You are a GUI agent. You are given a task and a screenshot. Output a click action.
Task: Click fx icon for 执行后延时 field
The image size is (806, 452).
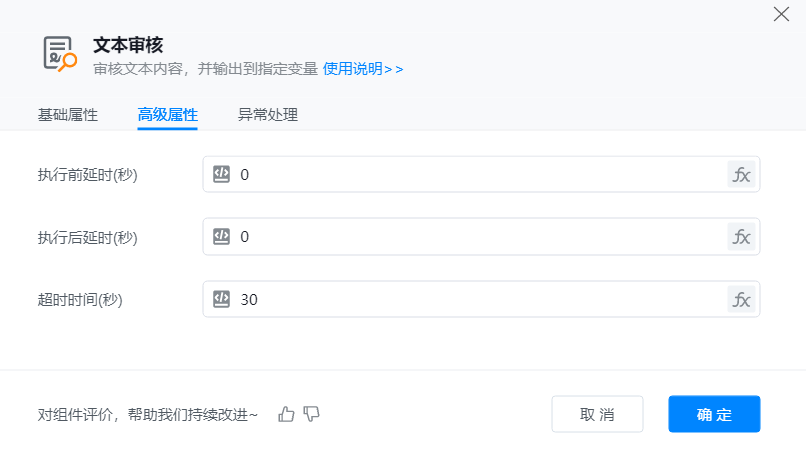741,237
